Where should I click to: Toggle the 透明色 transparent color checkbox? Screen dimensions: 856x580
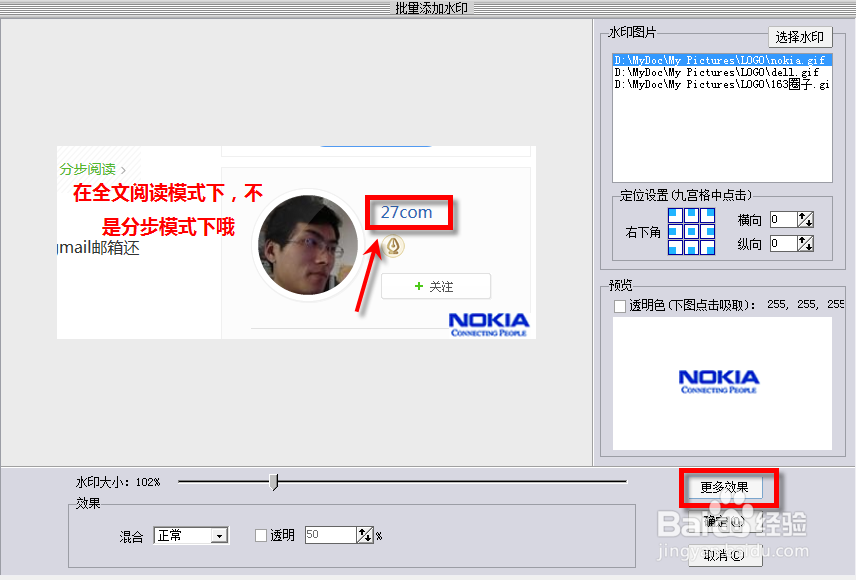(x=619, y=305)
